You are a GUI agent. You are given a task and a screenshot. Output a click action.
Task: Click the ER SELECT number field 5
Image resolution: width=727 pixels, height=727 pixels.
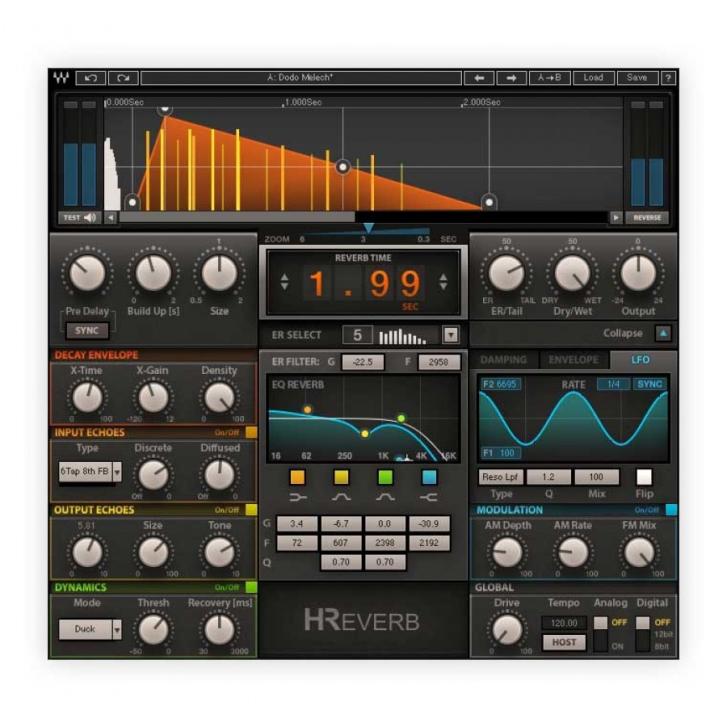point(357,335)
